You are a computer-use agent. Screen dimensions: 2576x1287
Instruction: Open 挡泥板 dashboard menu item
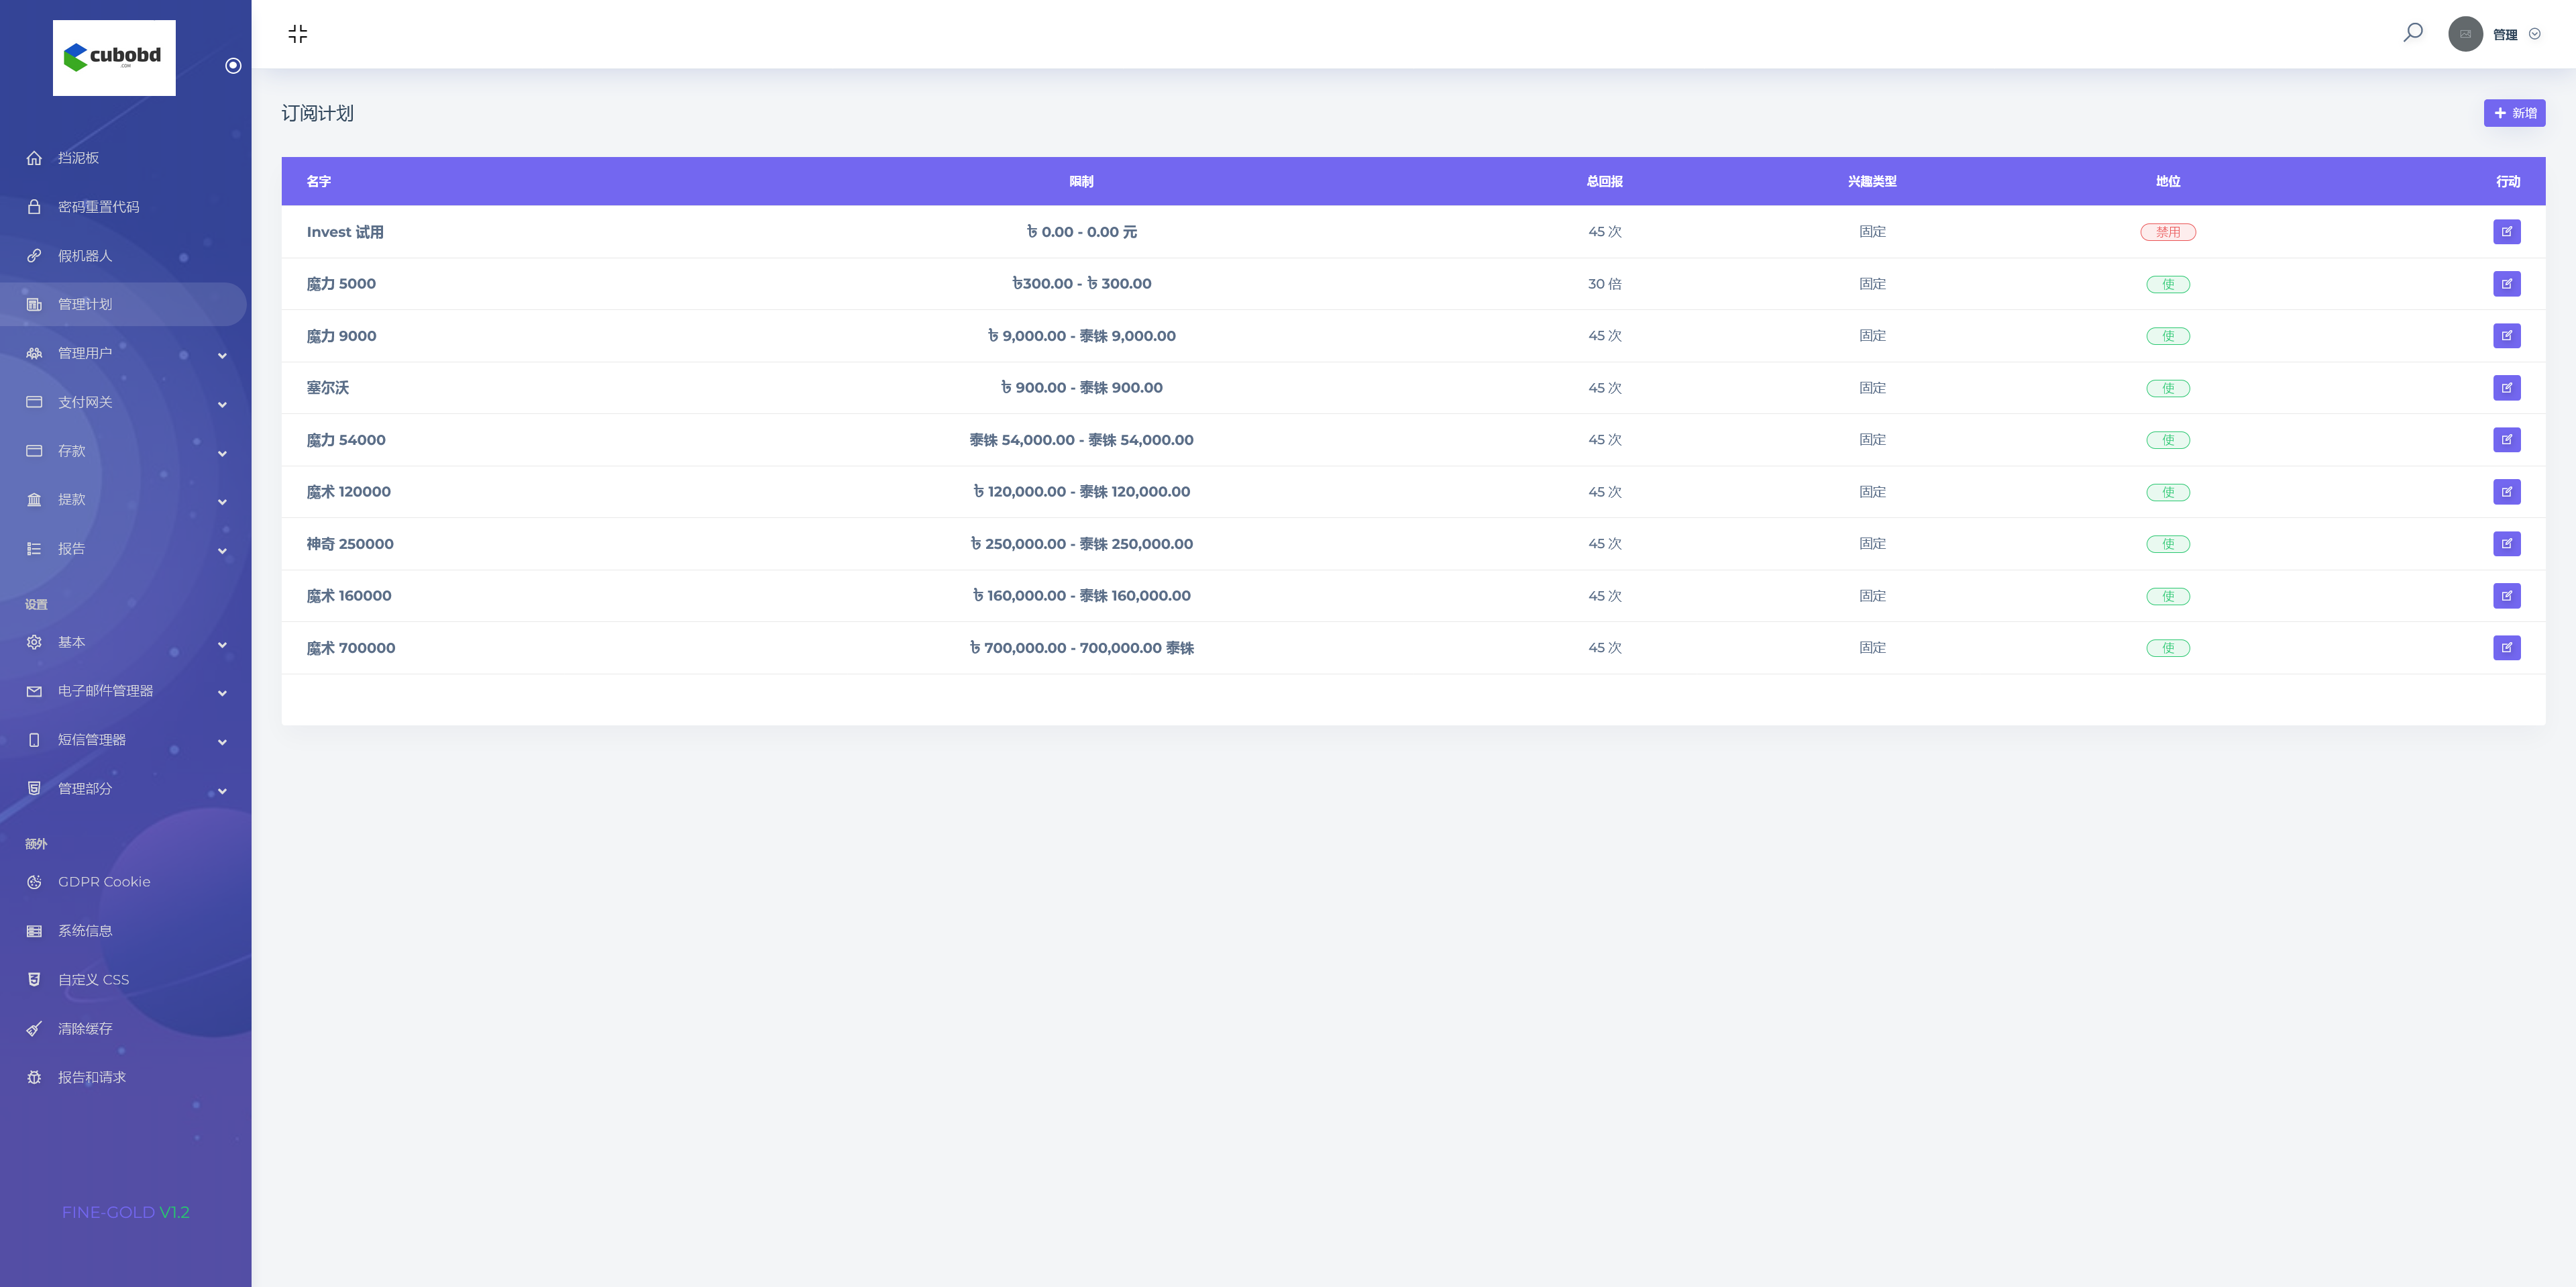tap(78, 158)
